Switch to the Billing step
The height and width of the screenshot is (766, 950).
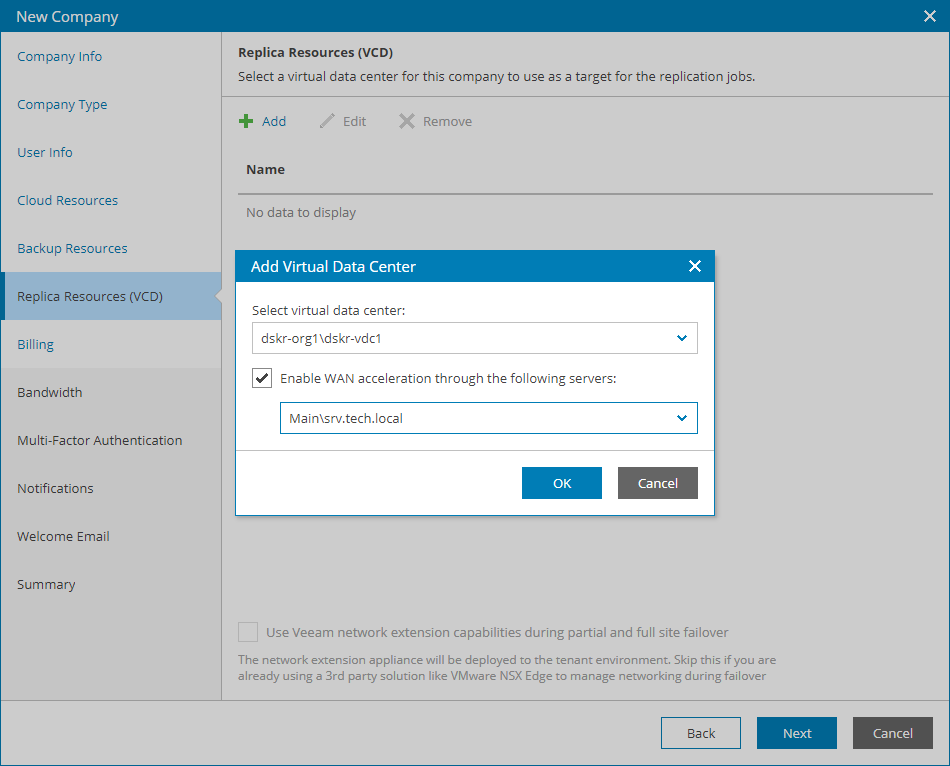36,344
